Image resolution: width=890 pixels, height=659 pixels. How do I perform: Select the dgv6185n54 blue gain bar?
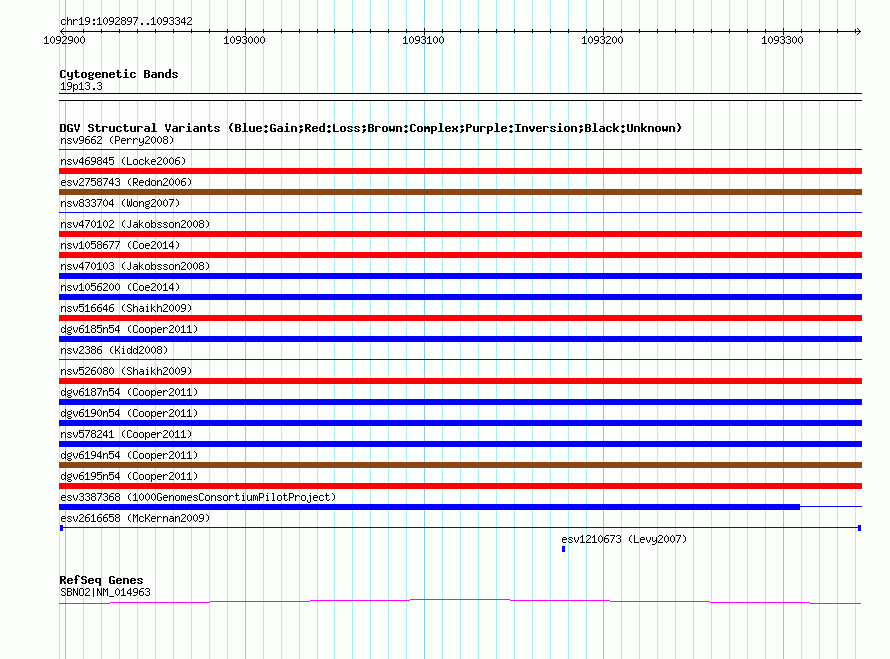(460, 339)
